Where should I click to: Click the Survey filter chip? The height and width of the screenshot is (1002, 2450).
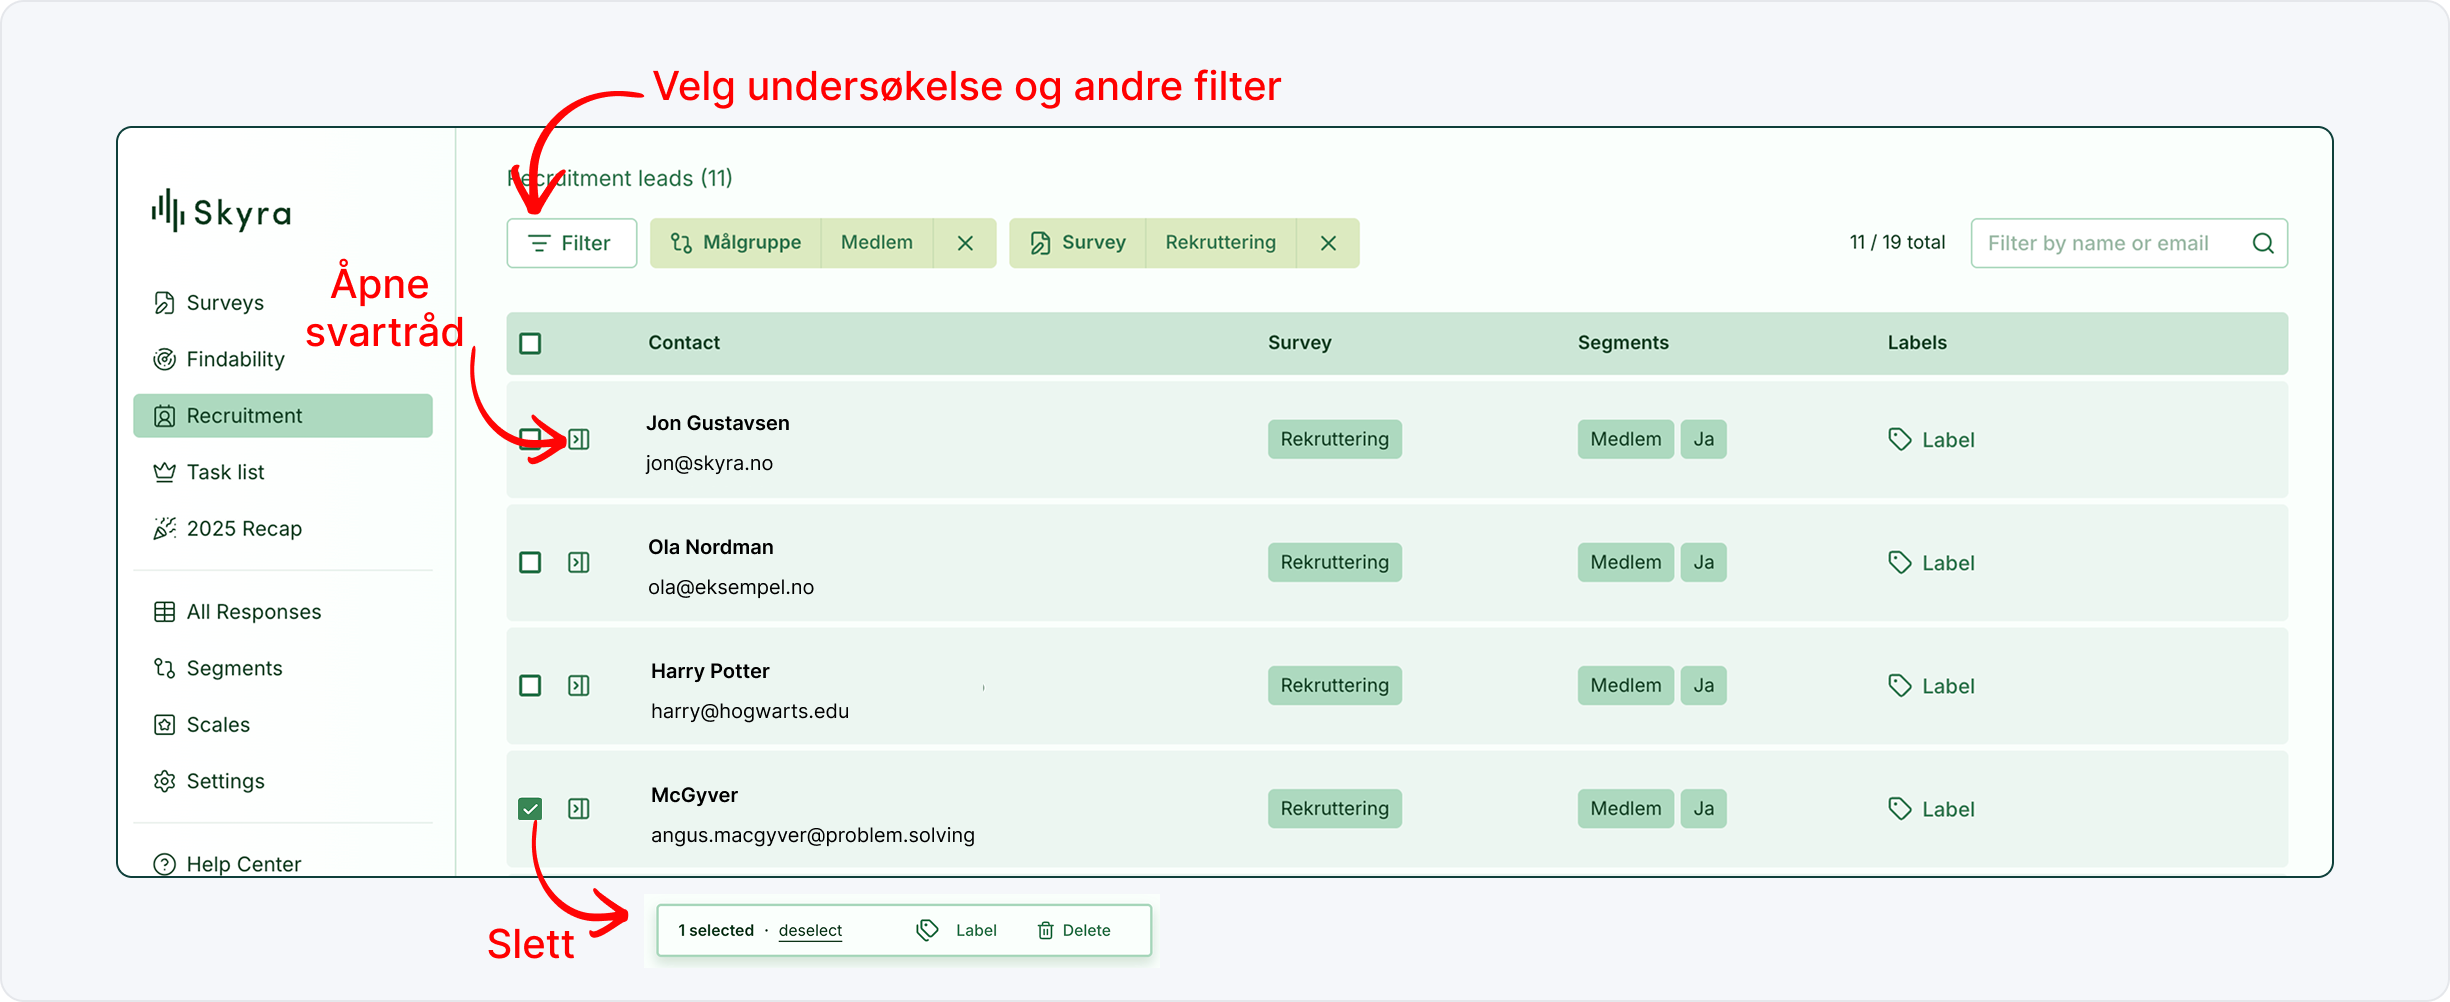[1078, 243]
